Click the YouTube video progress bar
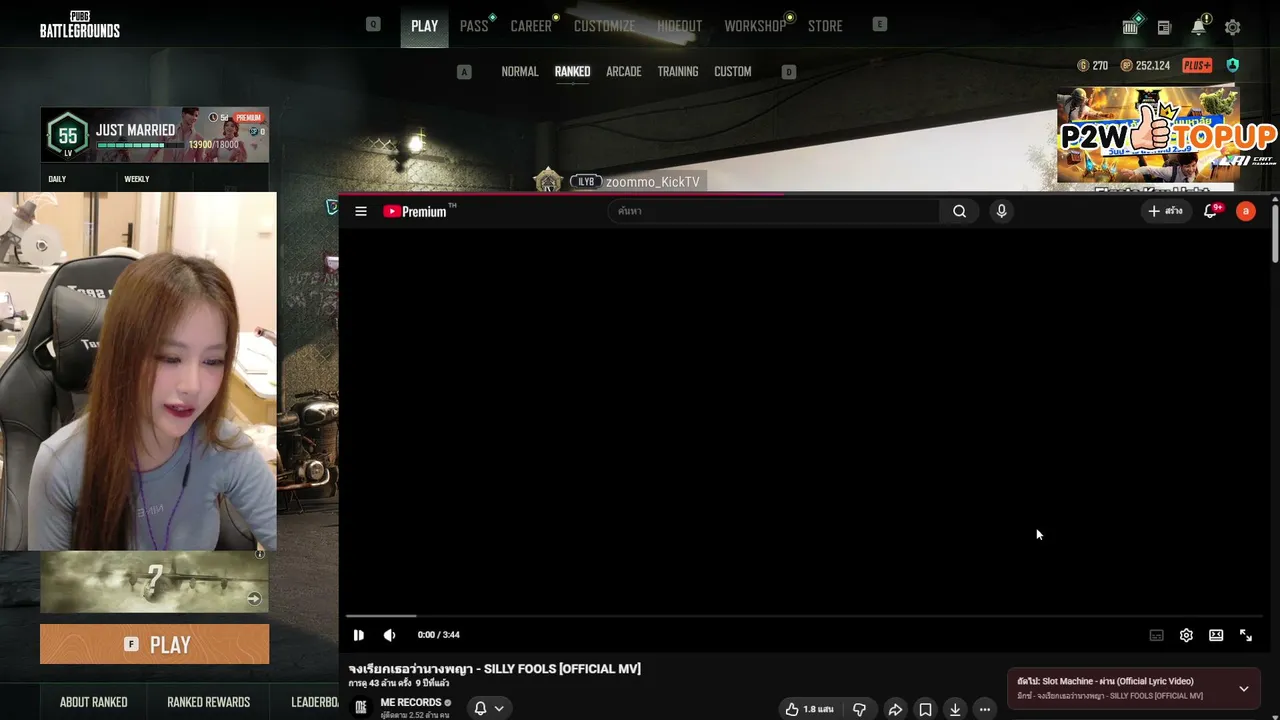 806,616
